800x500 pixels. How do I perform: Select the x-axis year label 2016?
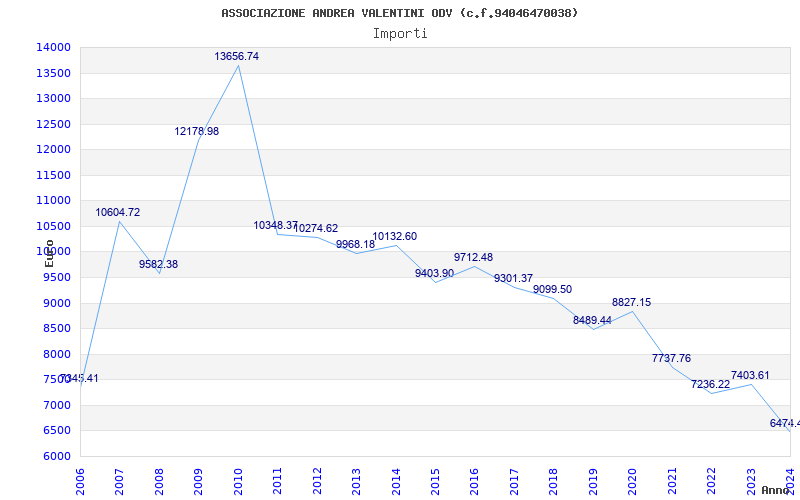pyautogui.click(x=474, y=481)
